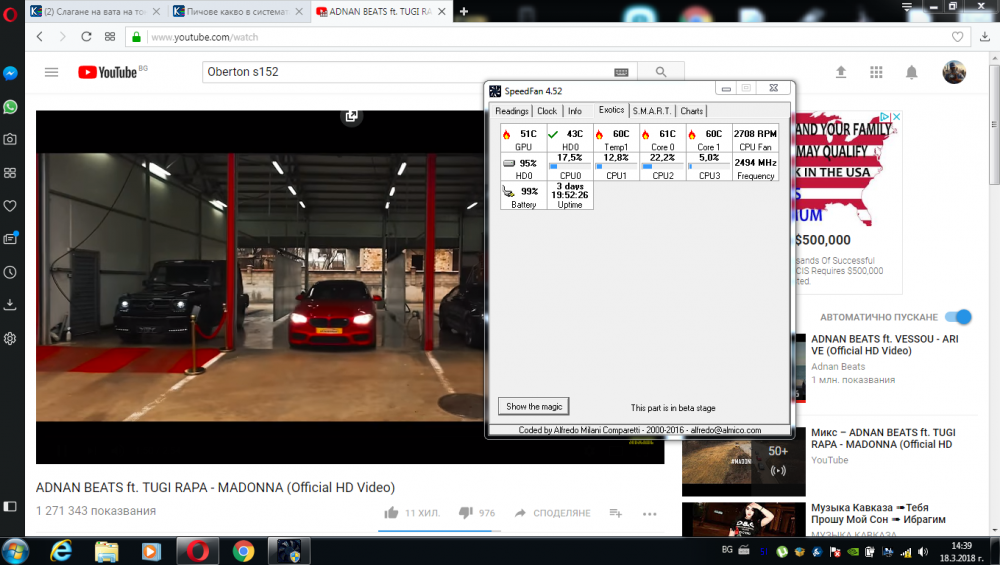Open Google Chrome from the taskbar
Image resolution: width=1000 pixels, height=565 pixels.
click(x=243, y=551)
